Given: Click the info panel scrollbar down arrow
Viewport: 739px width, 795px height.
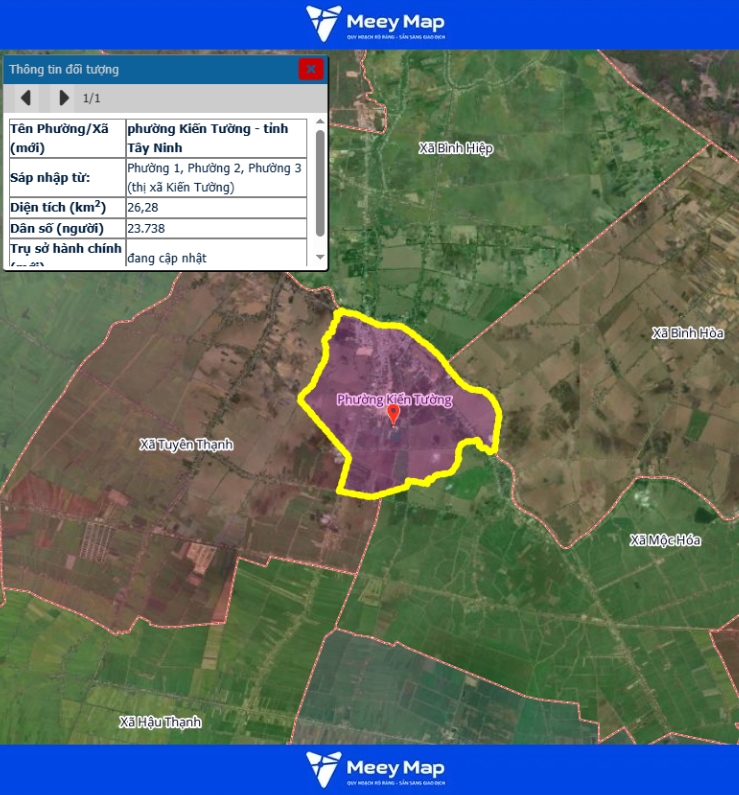Looking at the screenshot, I should 320,259.
